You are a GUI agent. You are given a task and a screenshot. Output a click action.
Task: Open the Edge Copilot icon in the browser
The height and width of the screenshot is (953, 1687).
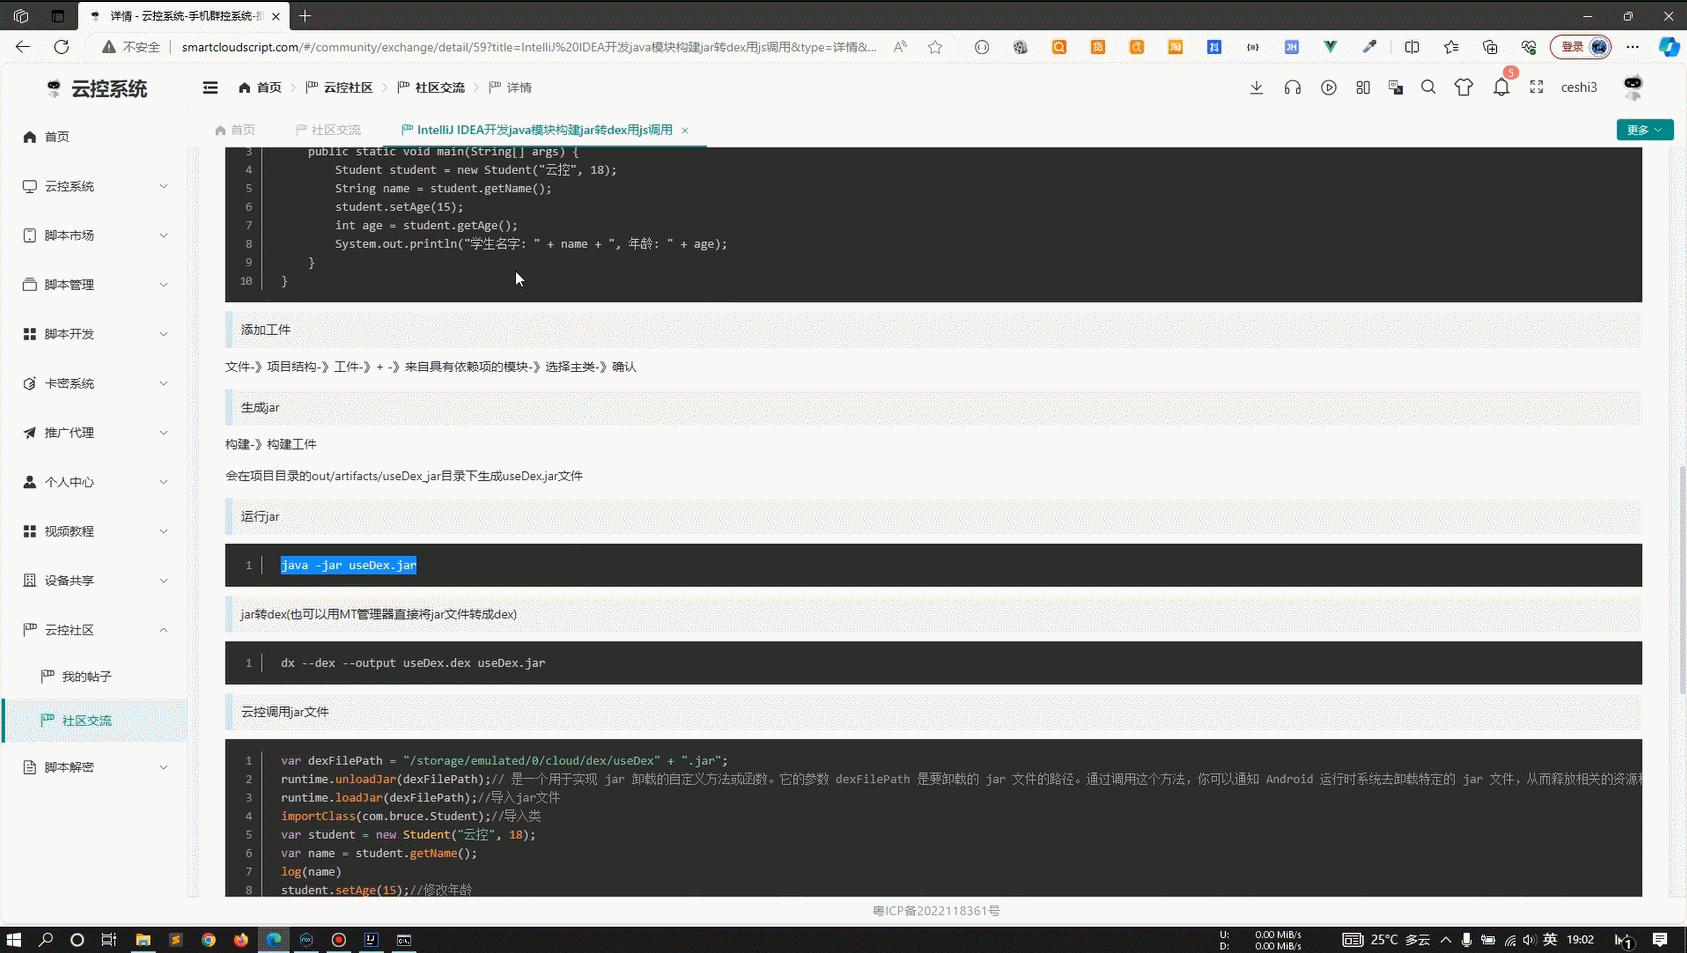[x=1668, y=47]
